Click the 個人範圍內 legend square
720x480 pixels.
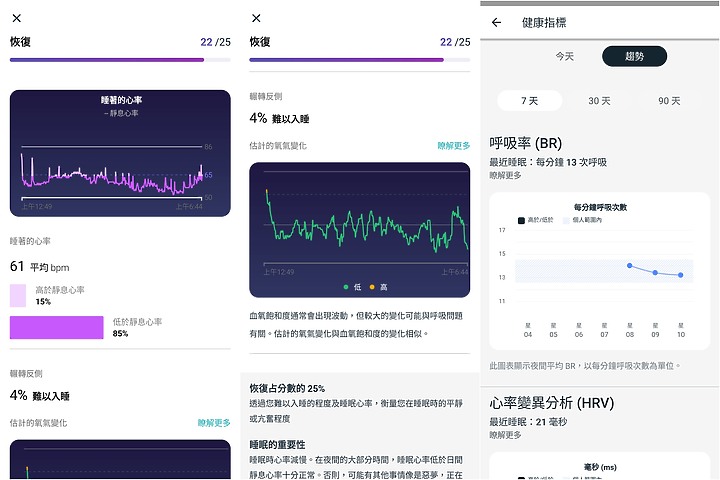[566, 220]
